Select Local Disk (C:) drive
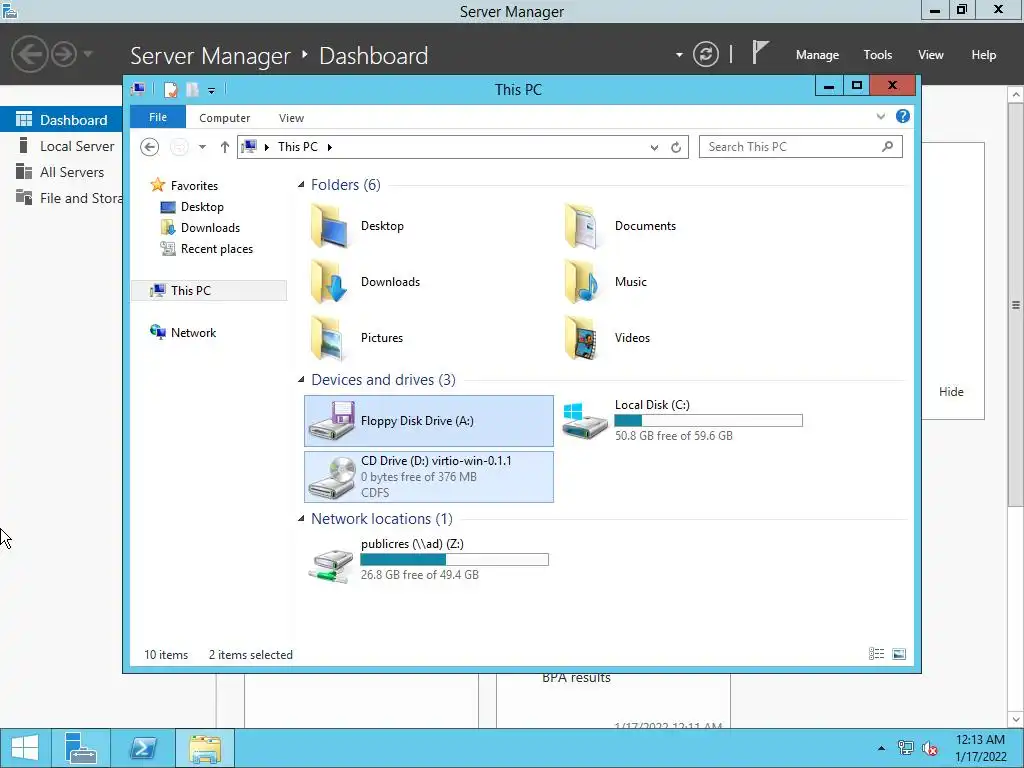This screenshot has width=1024, height=768. coord(682,421)
